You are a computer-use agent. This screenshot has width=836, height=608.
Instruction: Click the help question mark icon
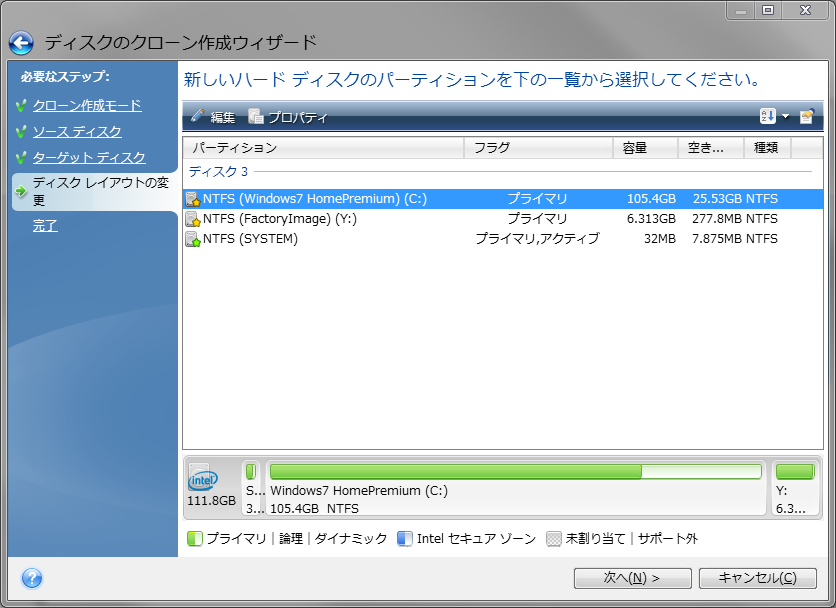pyautogui.click(x=32, y=578)
